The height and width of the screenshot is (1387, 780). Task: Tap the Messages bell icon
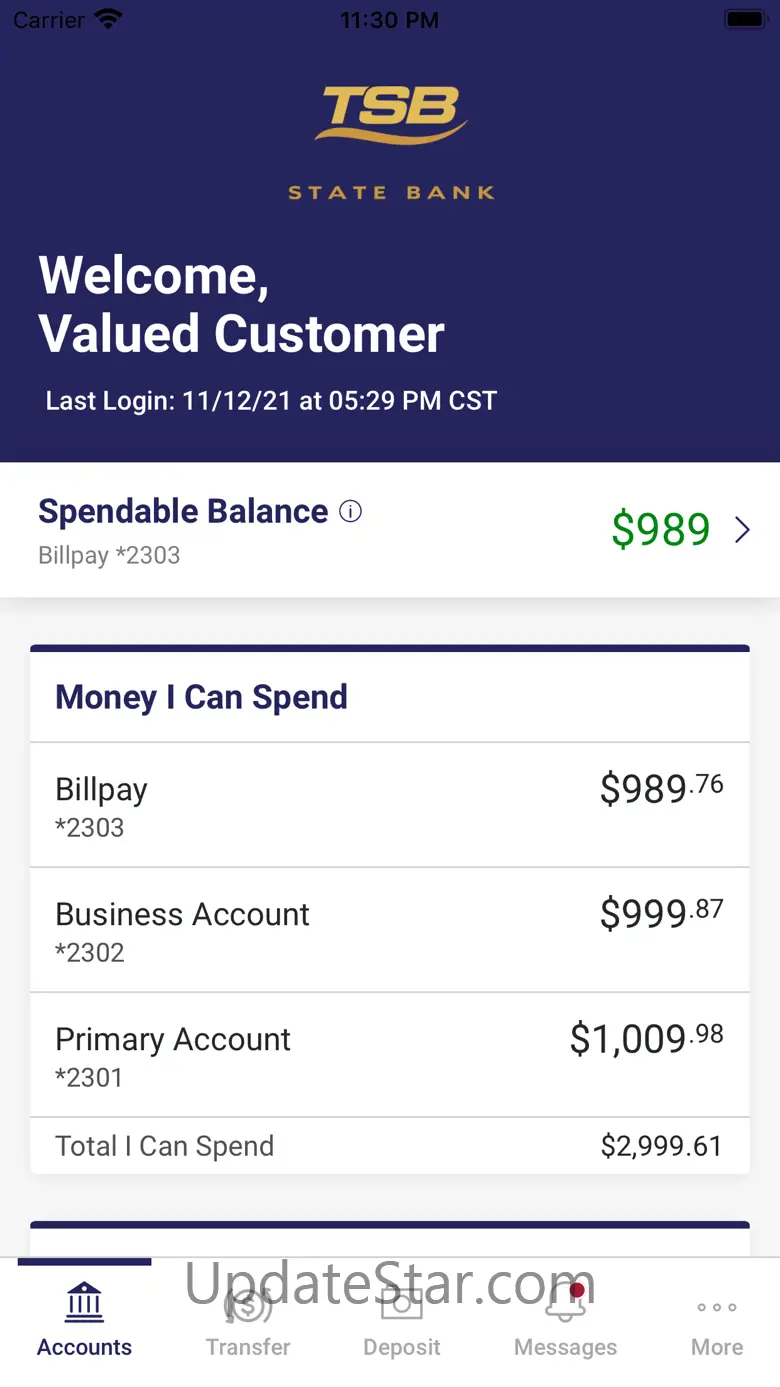click(x=565, y=1303)
